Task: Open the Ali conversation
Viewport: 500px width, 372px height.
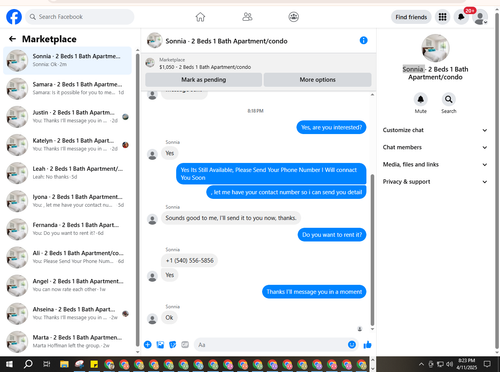Action: click(x=67, y=257)
